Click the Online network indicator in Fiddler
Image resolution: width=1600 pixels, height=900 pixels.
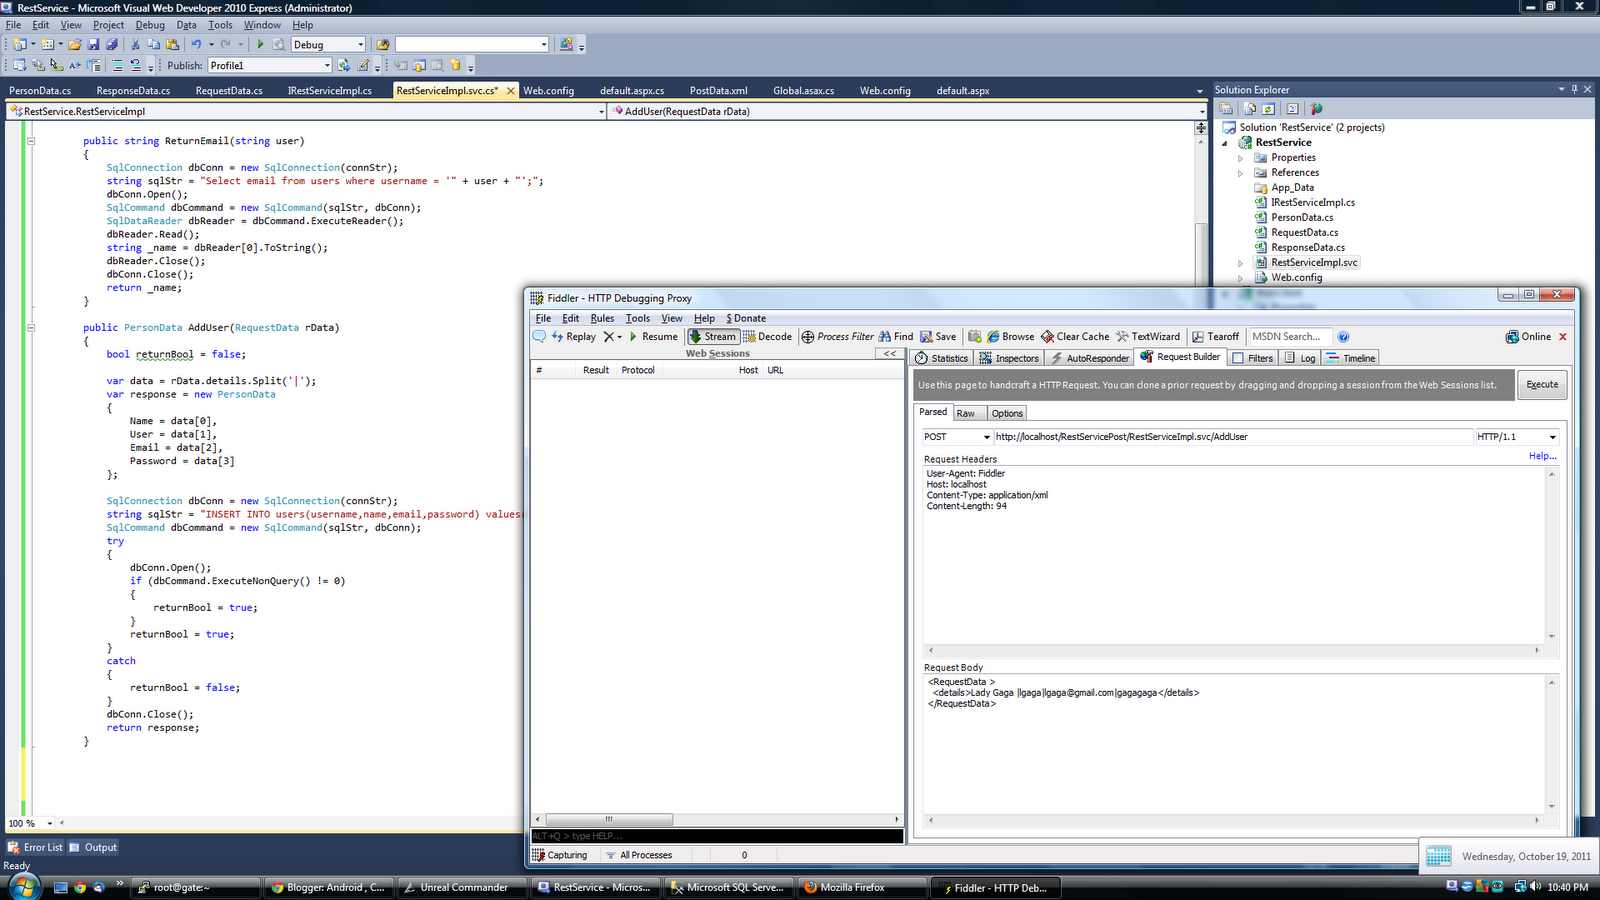pyautogui.click(x=1529, y=337)
